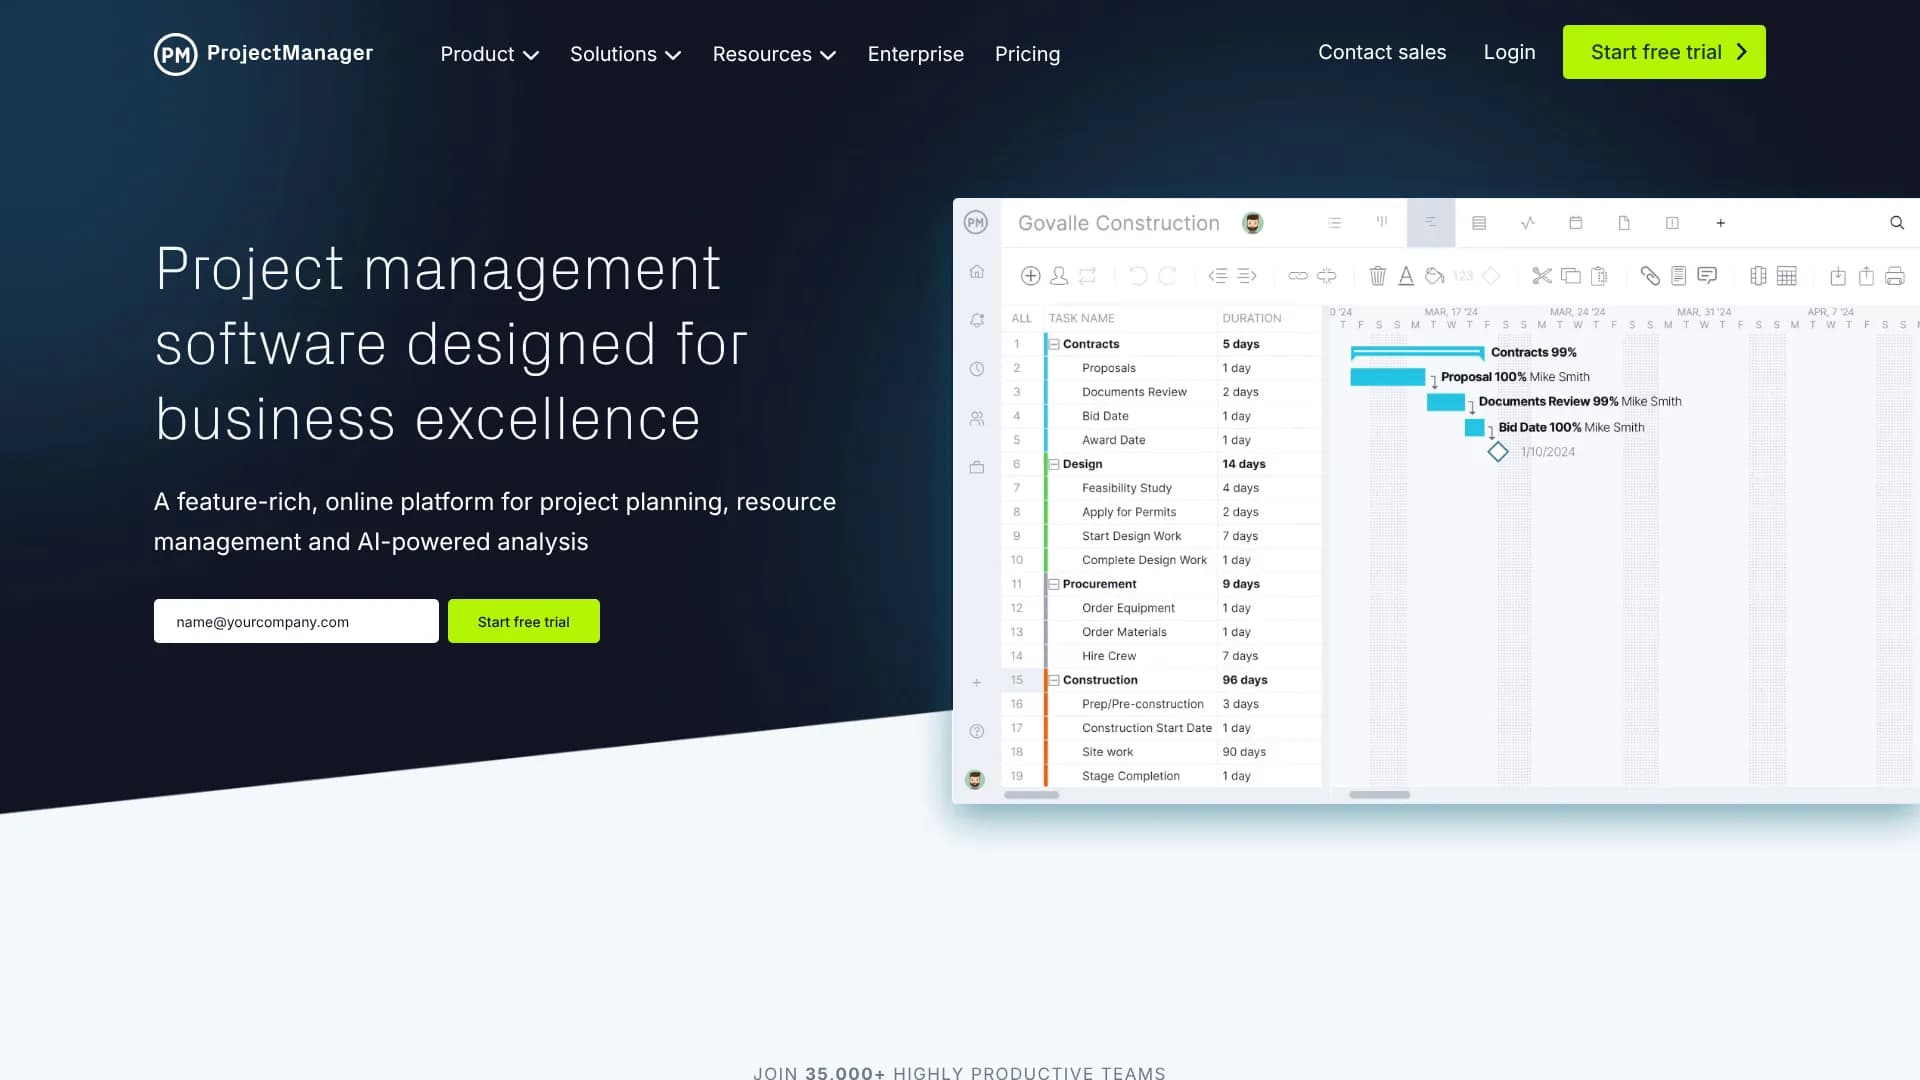Click the paperclip icon to attach a file
The image size is (1920, 1080).
pyautogui.click(x=1650, y=276)
